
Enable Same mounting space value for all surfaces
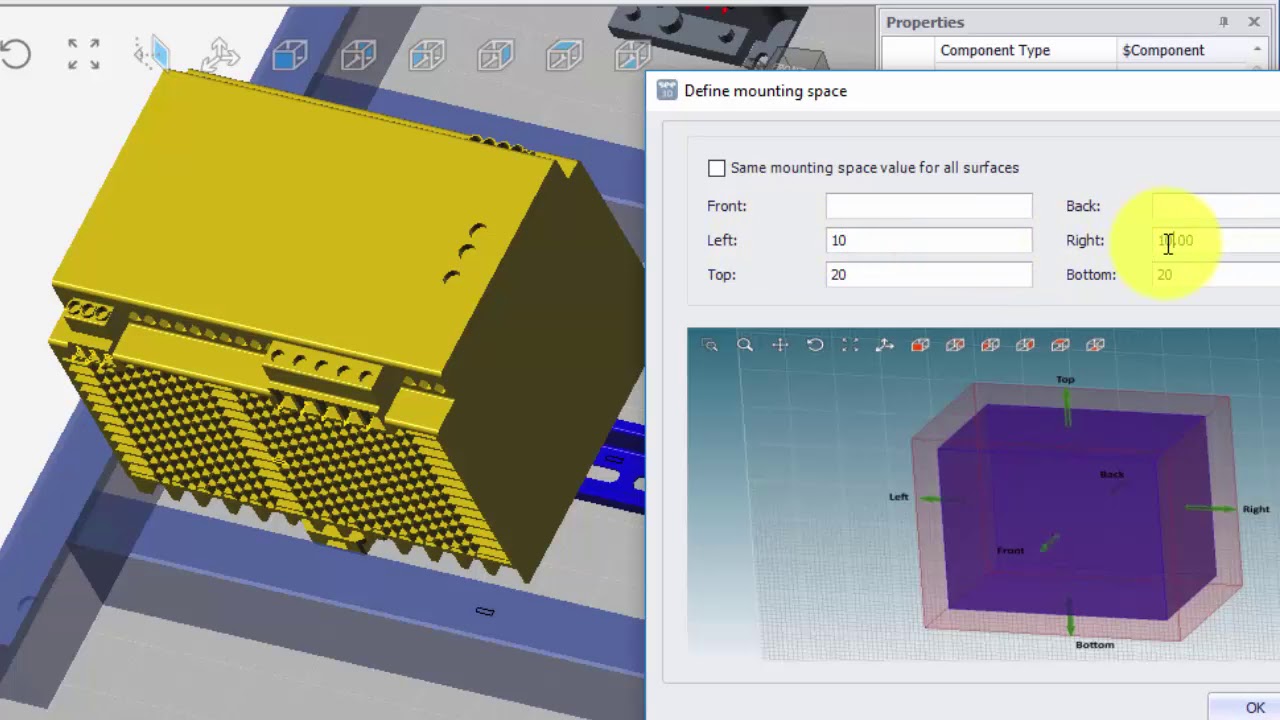coord(716,168)
